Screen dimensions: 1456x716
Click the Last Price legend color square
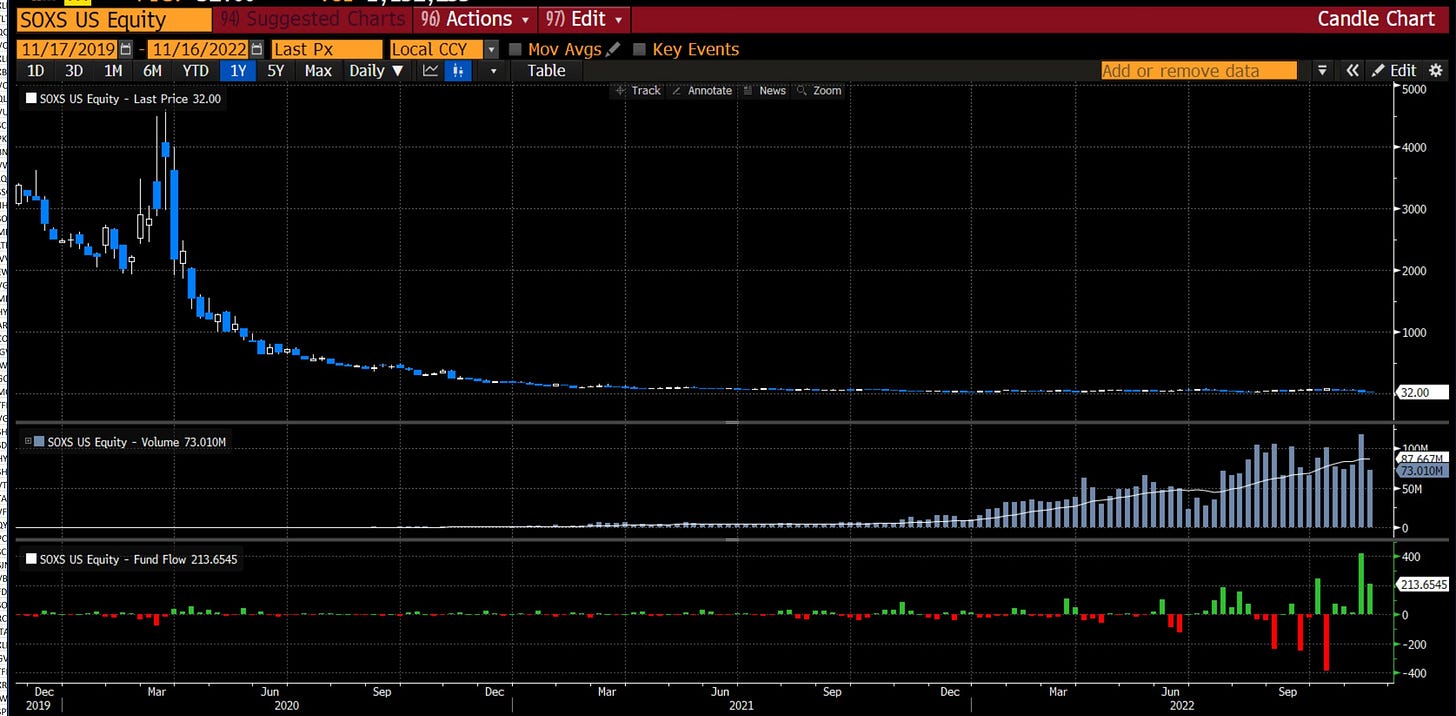coord(31,99)
